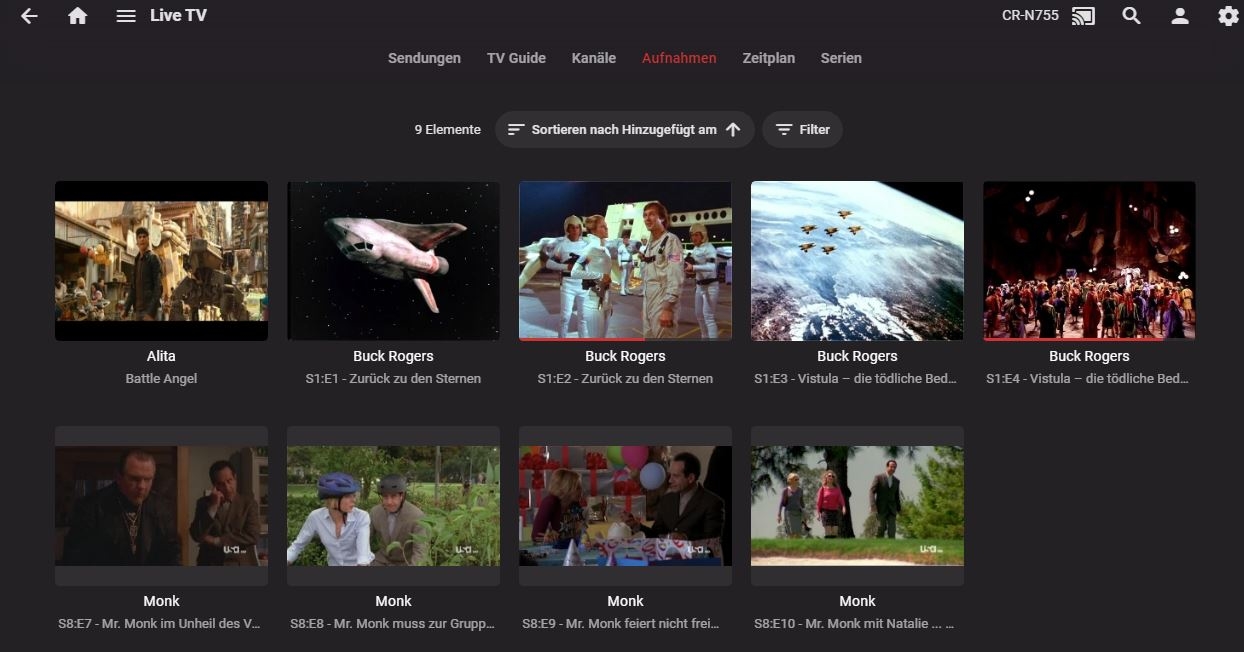
Task: Click S8:E8 - Mr. Monk muss zur Gruppe text
Action: tap(393, 624)
